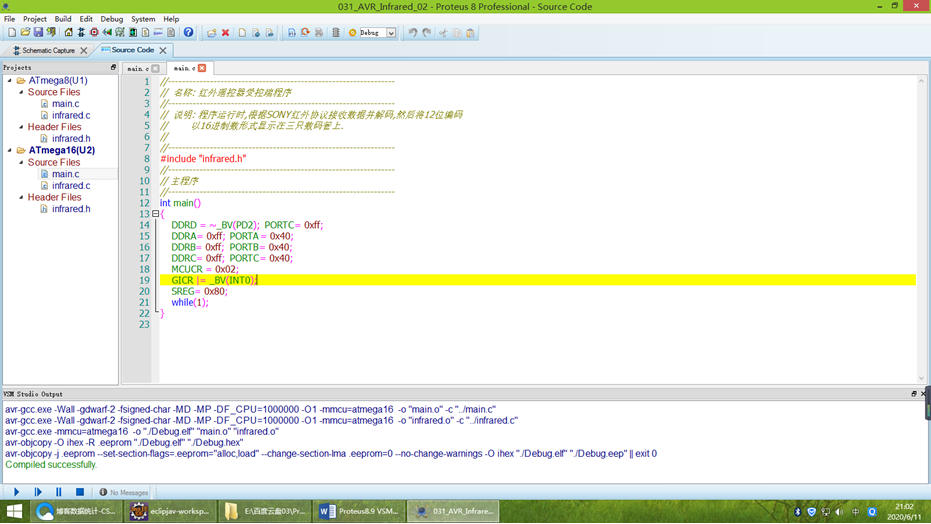The width and height of the screenshot is (931, 524).
Task: Open the Build menu
Action: [x=62, y=19]
